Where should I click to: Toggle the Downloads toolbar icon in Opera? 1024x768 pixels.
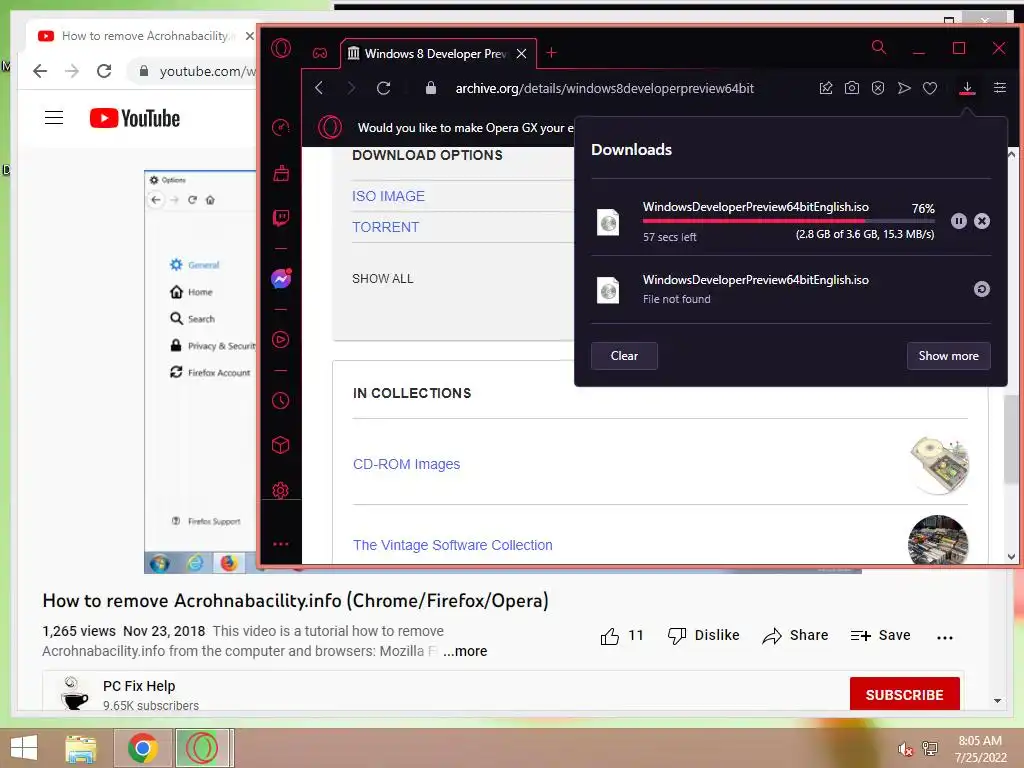click(967, 88)
